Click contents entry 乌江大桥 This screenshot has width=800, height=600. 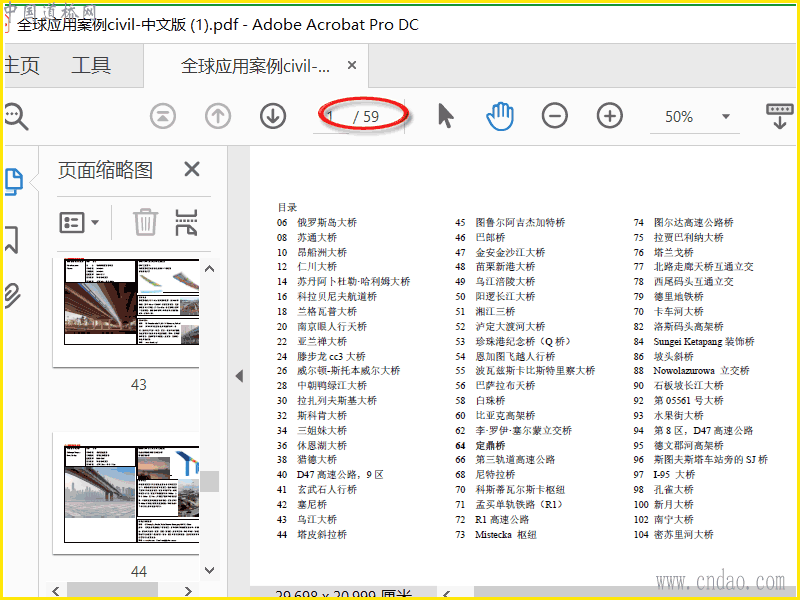click(x=317, y=519)
